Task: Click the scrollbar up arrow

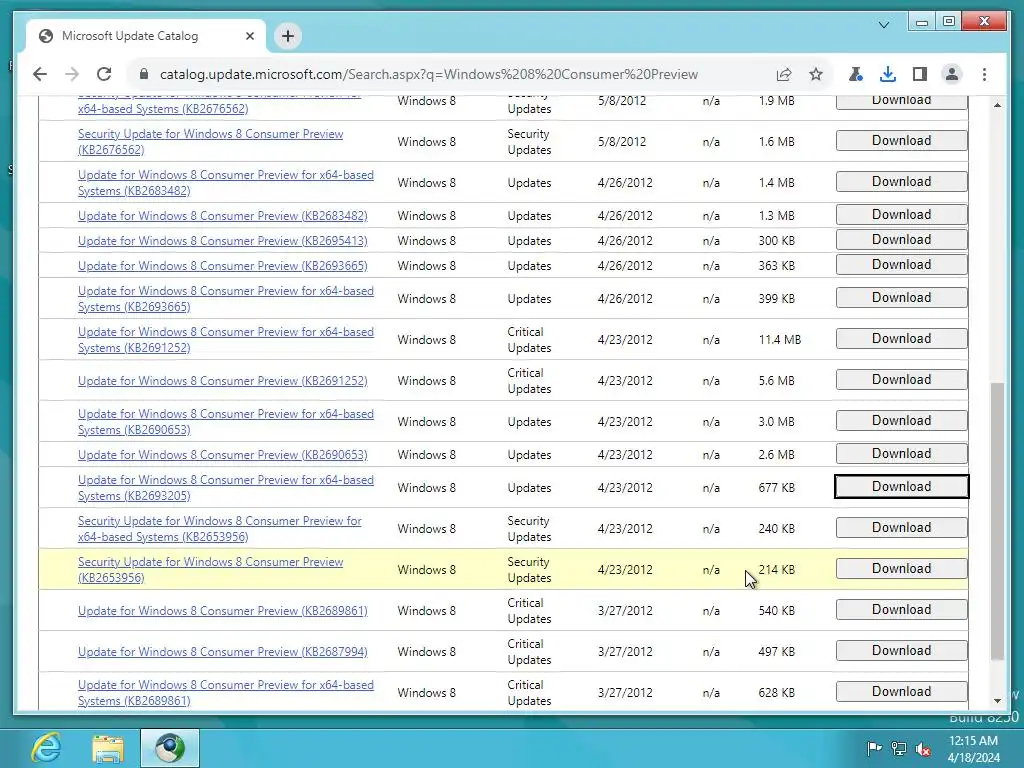Action: [x=997, y=104]
